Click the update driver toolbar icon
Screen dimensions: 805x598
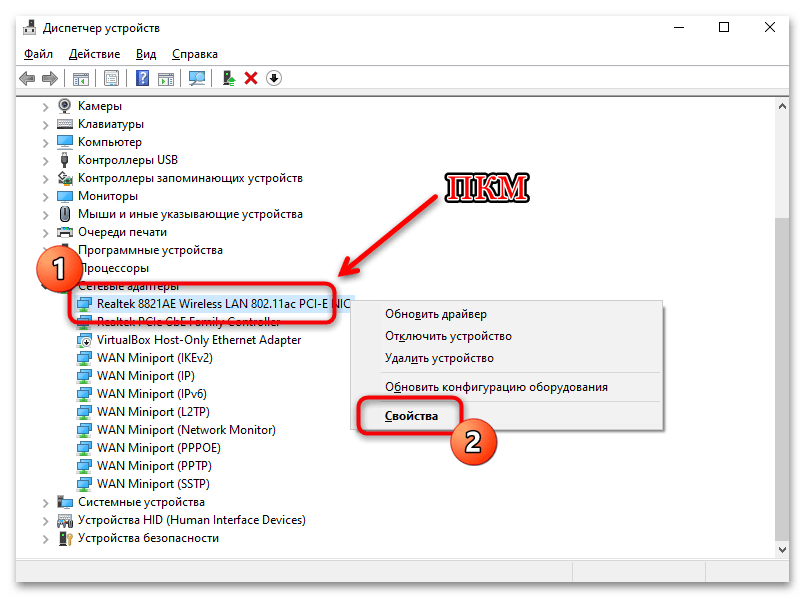click(229, 78)
